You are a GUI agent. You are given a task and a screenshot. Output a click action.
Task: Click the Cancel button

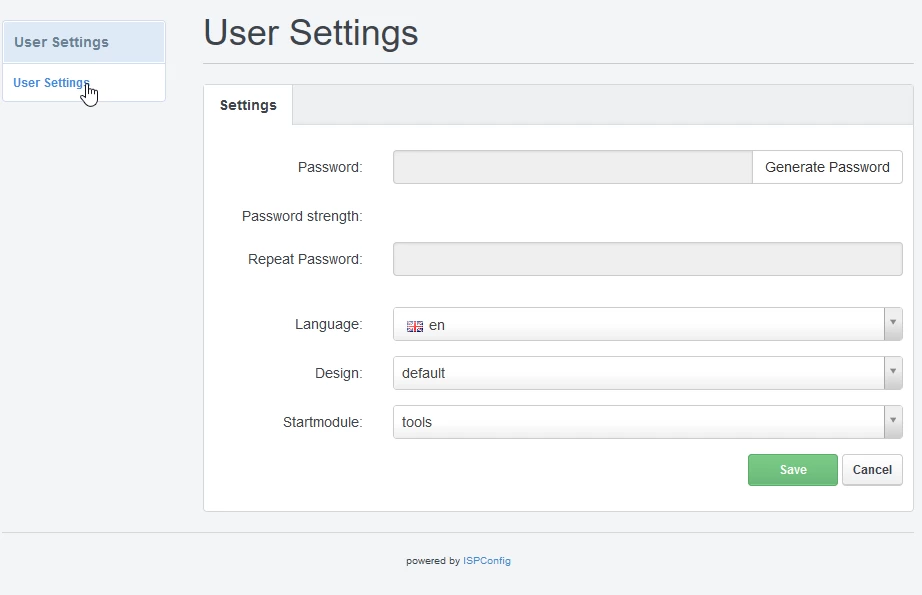[x=871, y=469]
